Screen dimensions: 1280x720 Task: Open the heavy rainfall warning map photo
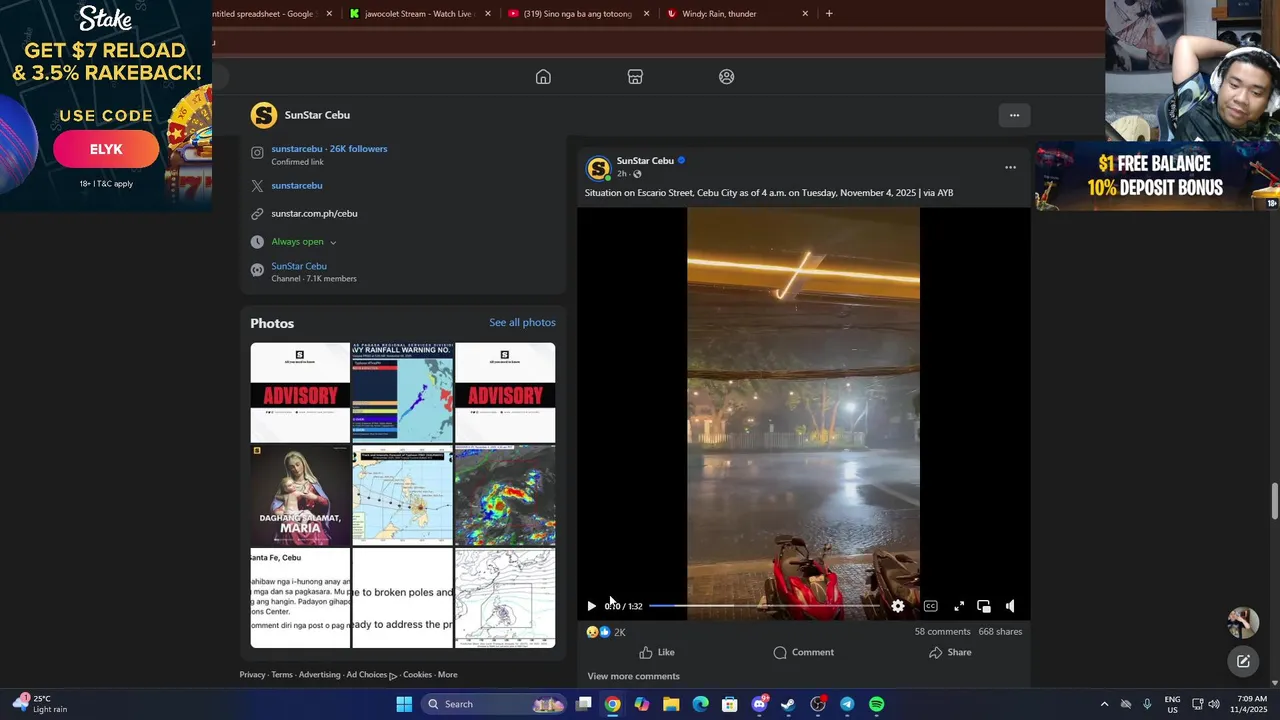click(x=403, y=392)
